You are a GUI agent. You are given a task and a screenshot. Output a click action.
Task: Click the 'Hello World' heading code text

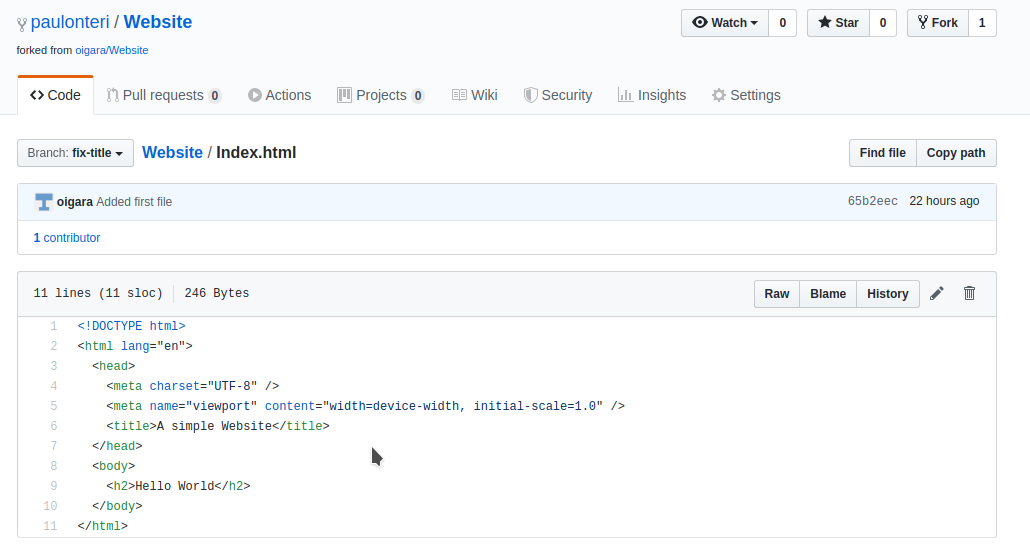pyautogui.click(x=175, y=486)
